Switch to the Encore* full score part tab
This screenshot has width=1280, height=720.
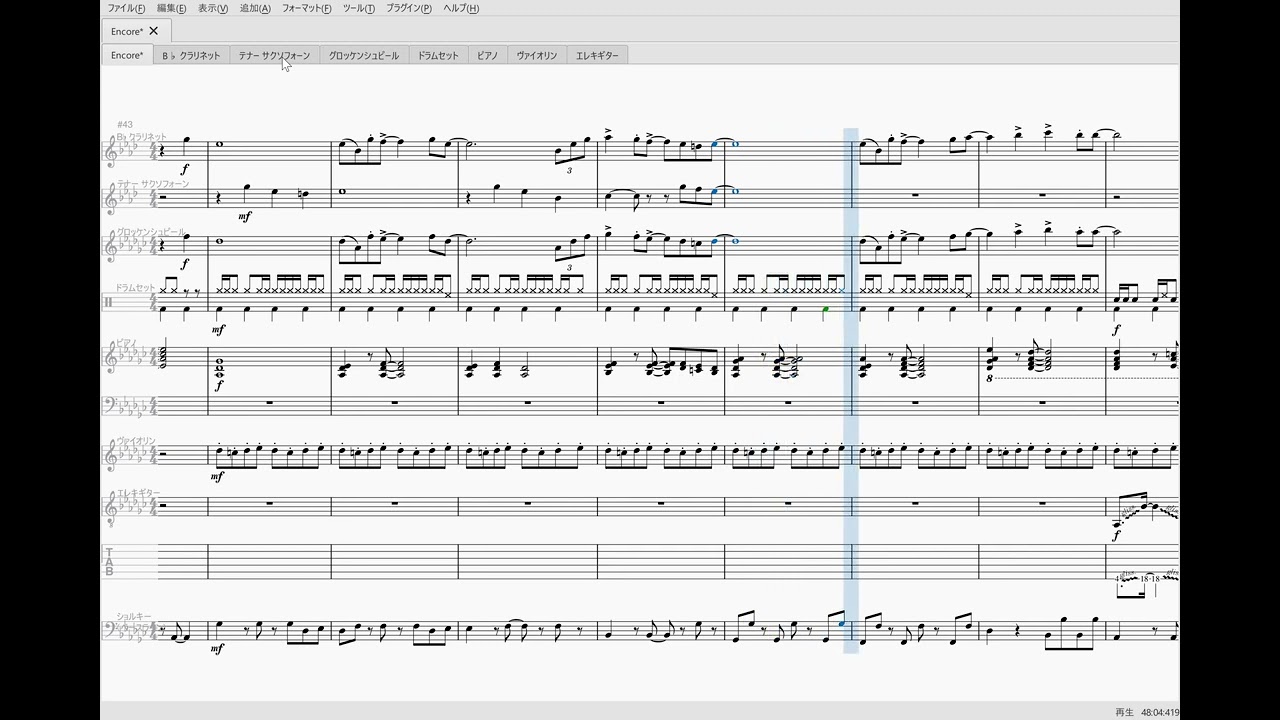127,55
